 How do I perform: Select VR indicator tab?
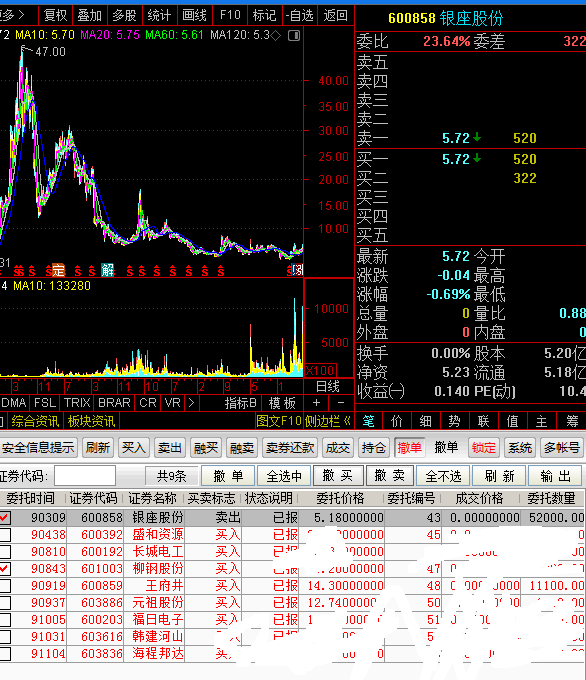pyautogui.click(x=173, y=403)
